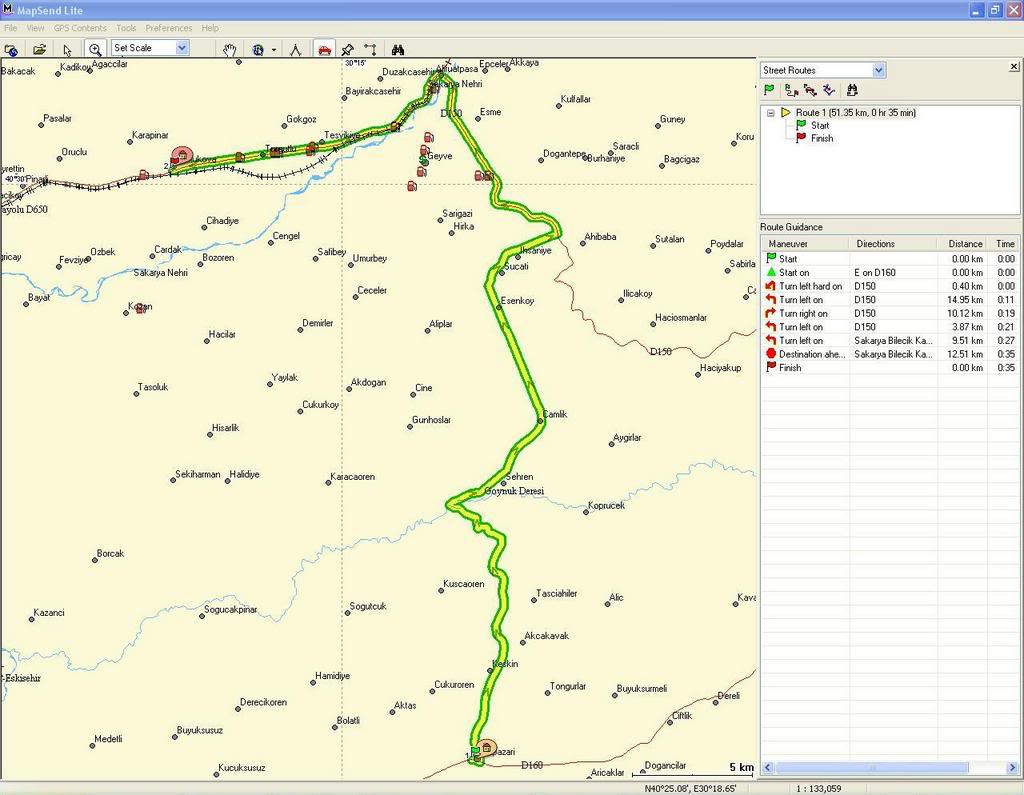Open binoculars search in main toolbar

point(398,49)
